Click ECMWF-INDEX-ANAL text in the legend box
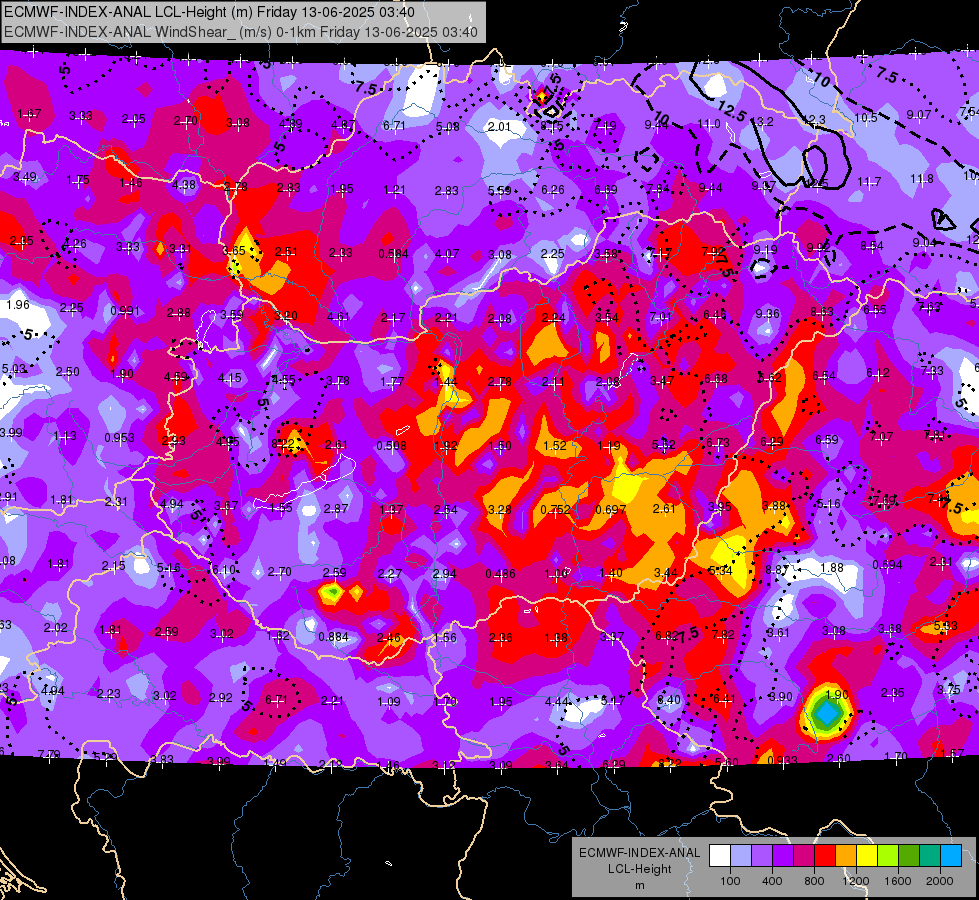The width and height of the screenshot is (979, 900). (x=640, y=853)
